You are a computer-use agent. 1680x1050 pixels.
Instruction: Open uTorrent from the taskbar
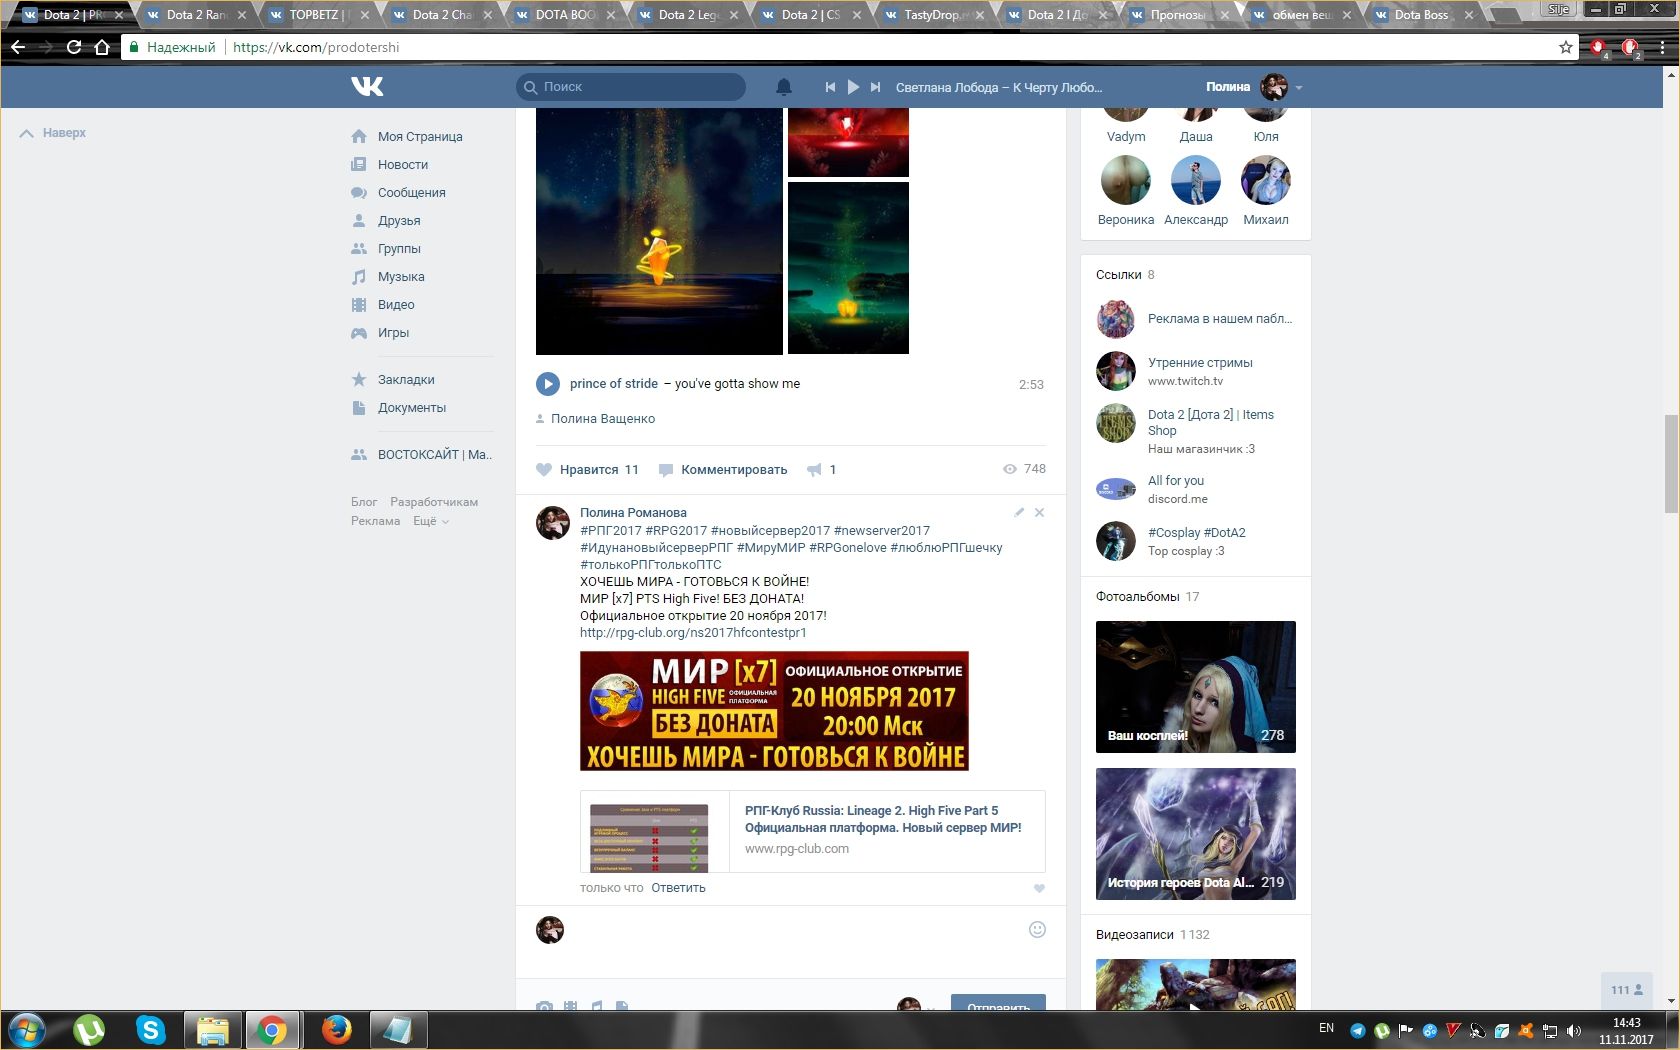(89, 1030)
